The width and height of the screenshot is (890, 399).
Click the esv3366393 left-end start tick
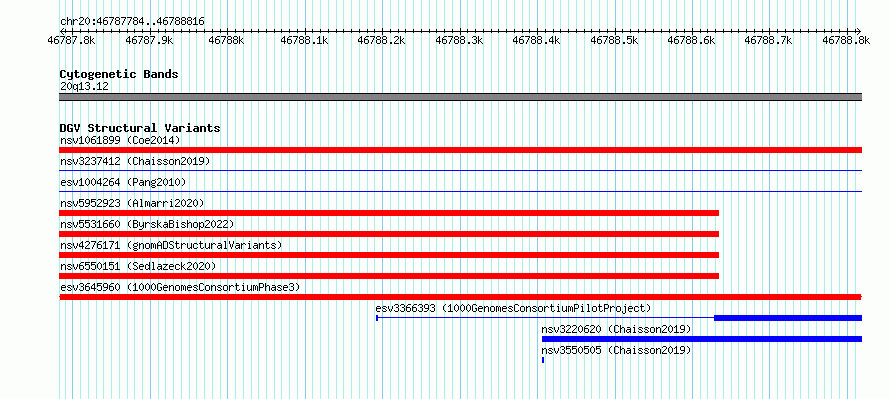click(377, 318)
